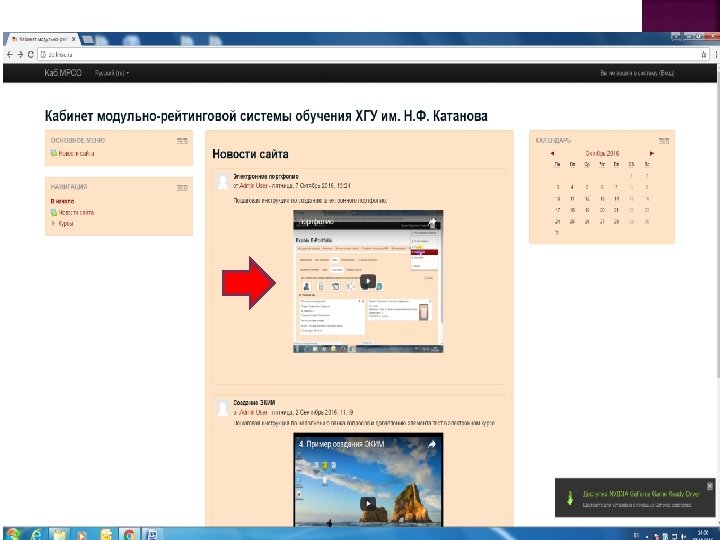Open File Explorer from taskbar
Screen dimensions: 720x540
point(59,534)
